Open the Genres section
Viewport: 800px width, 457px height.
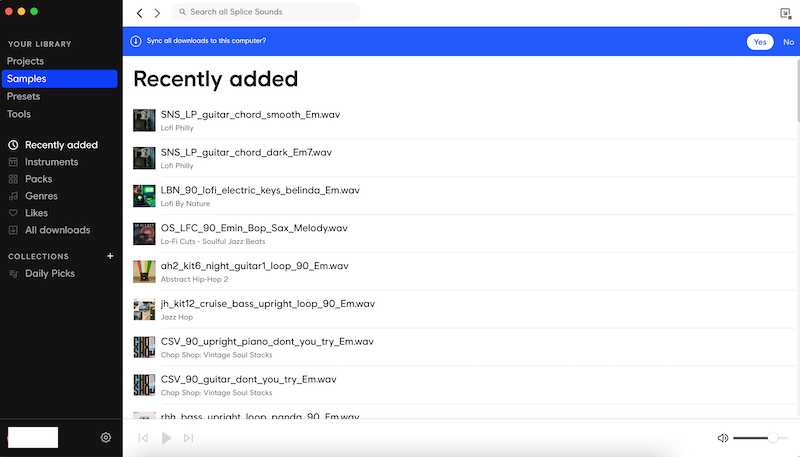tap(41, 196)
